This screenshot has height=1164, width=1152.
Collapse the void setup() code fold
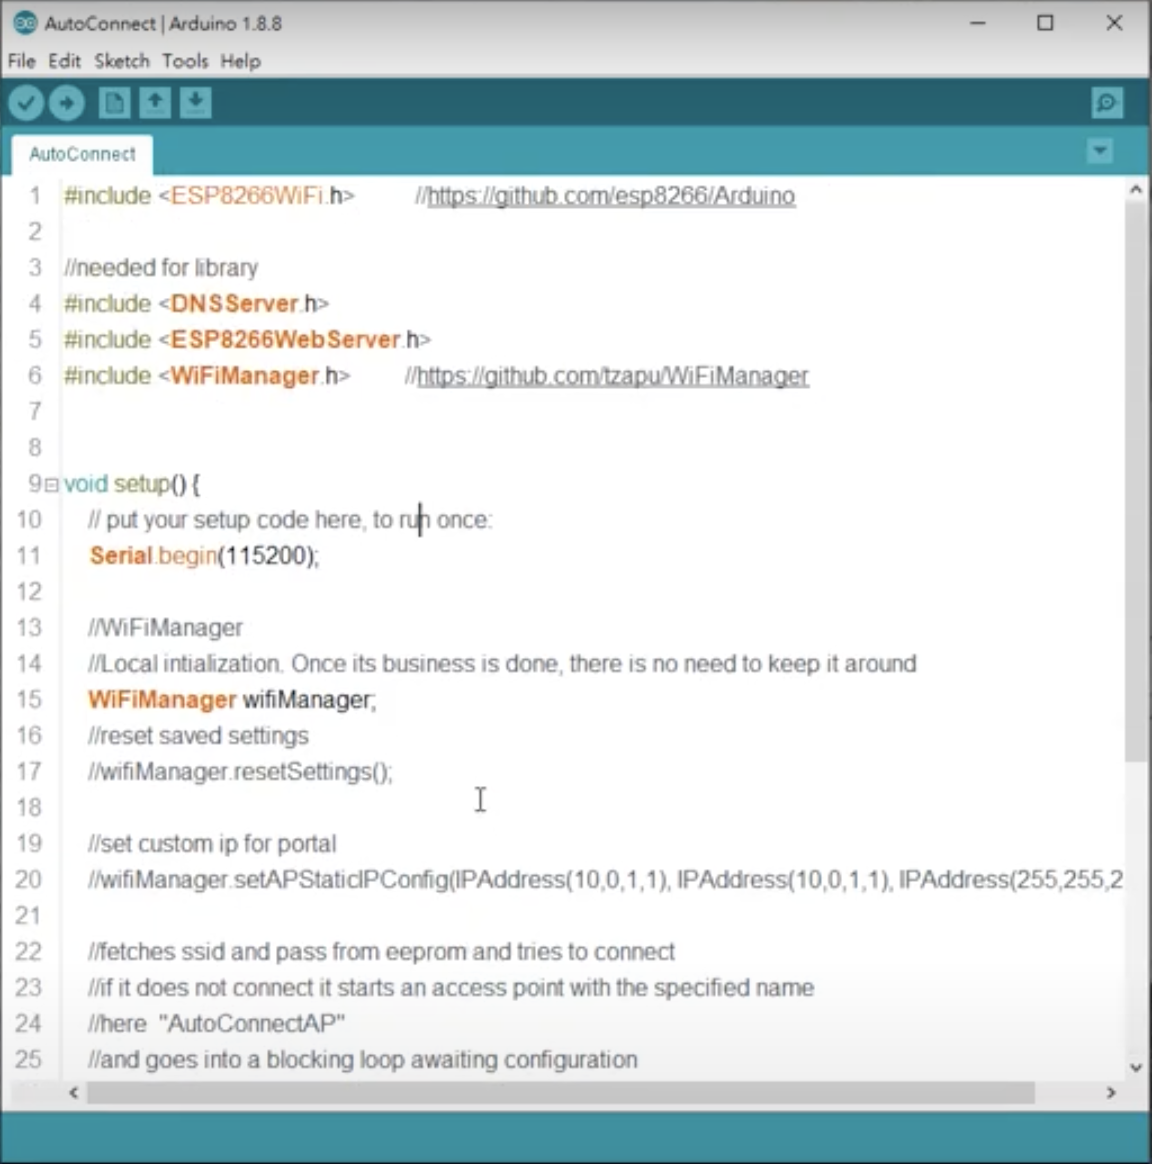tap(51, 485)
